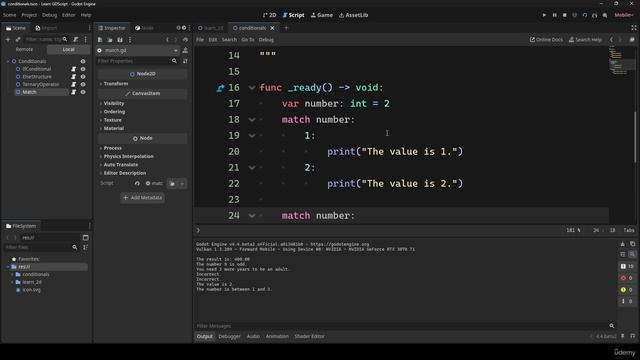The image size is (640, 360).
Task: Toggle floating script editor window
Action: pos(632,40)
